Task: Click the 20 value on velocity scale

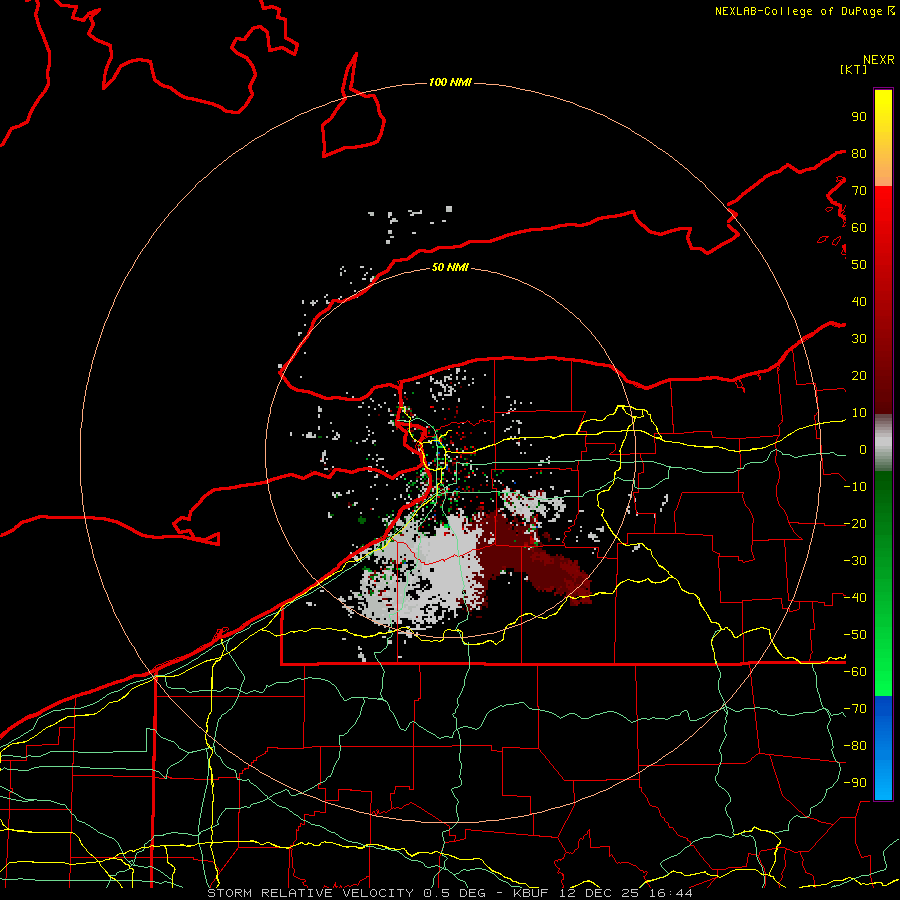Action: (859, 375)
